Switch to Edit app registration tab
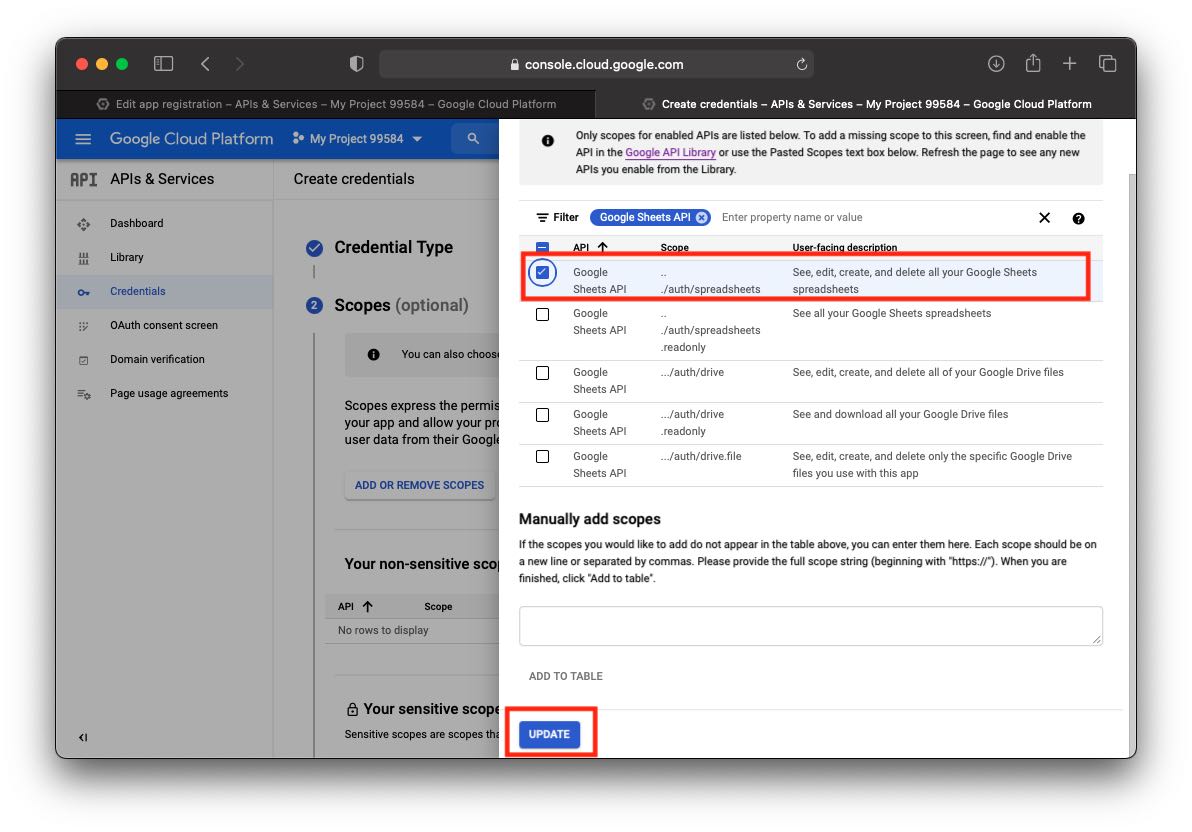 pyautogui.click(x=326, y=104)
